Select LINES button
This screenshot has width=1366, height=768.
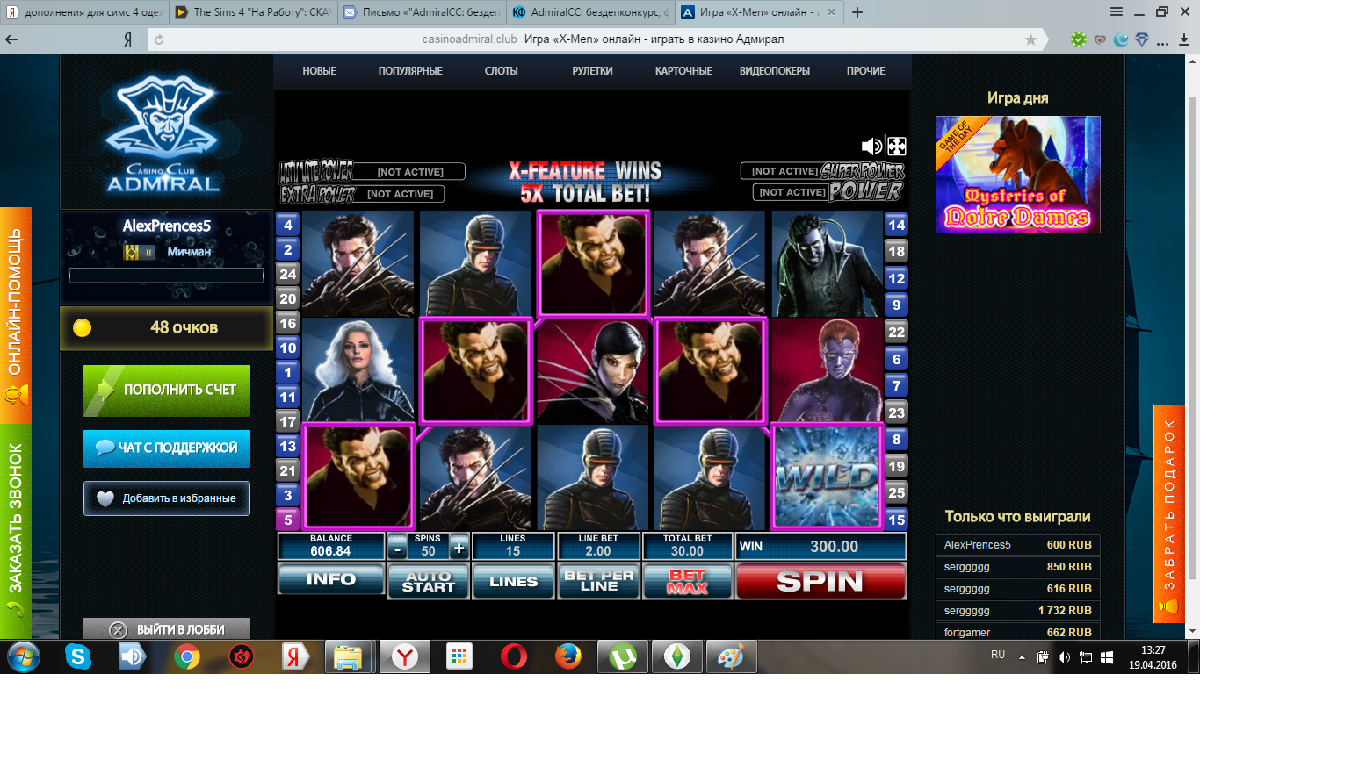pyautogui.click(x=514, y=581)
